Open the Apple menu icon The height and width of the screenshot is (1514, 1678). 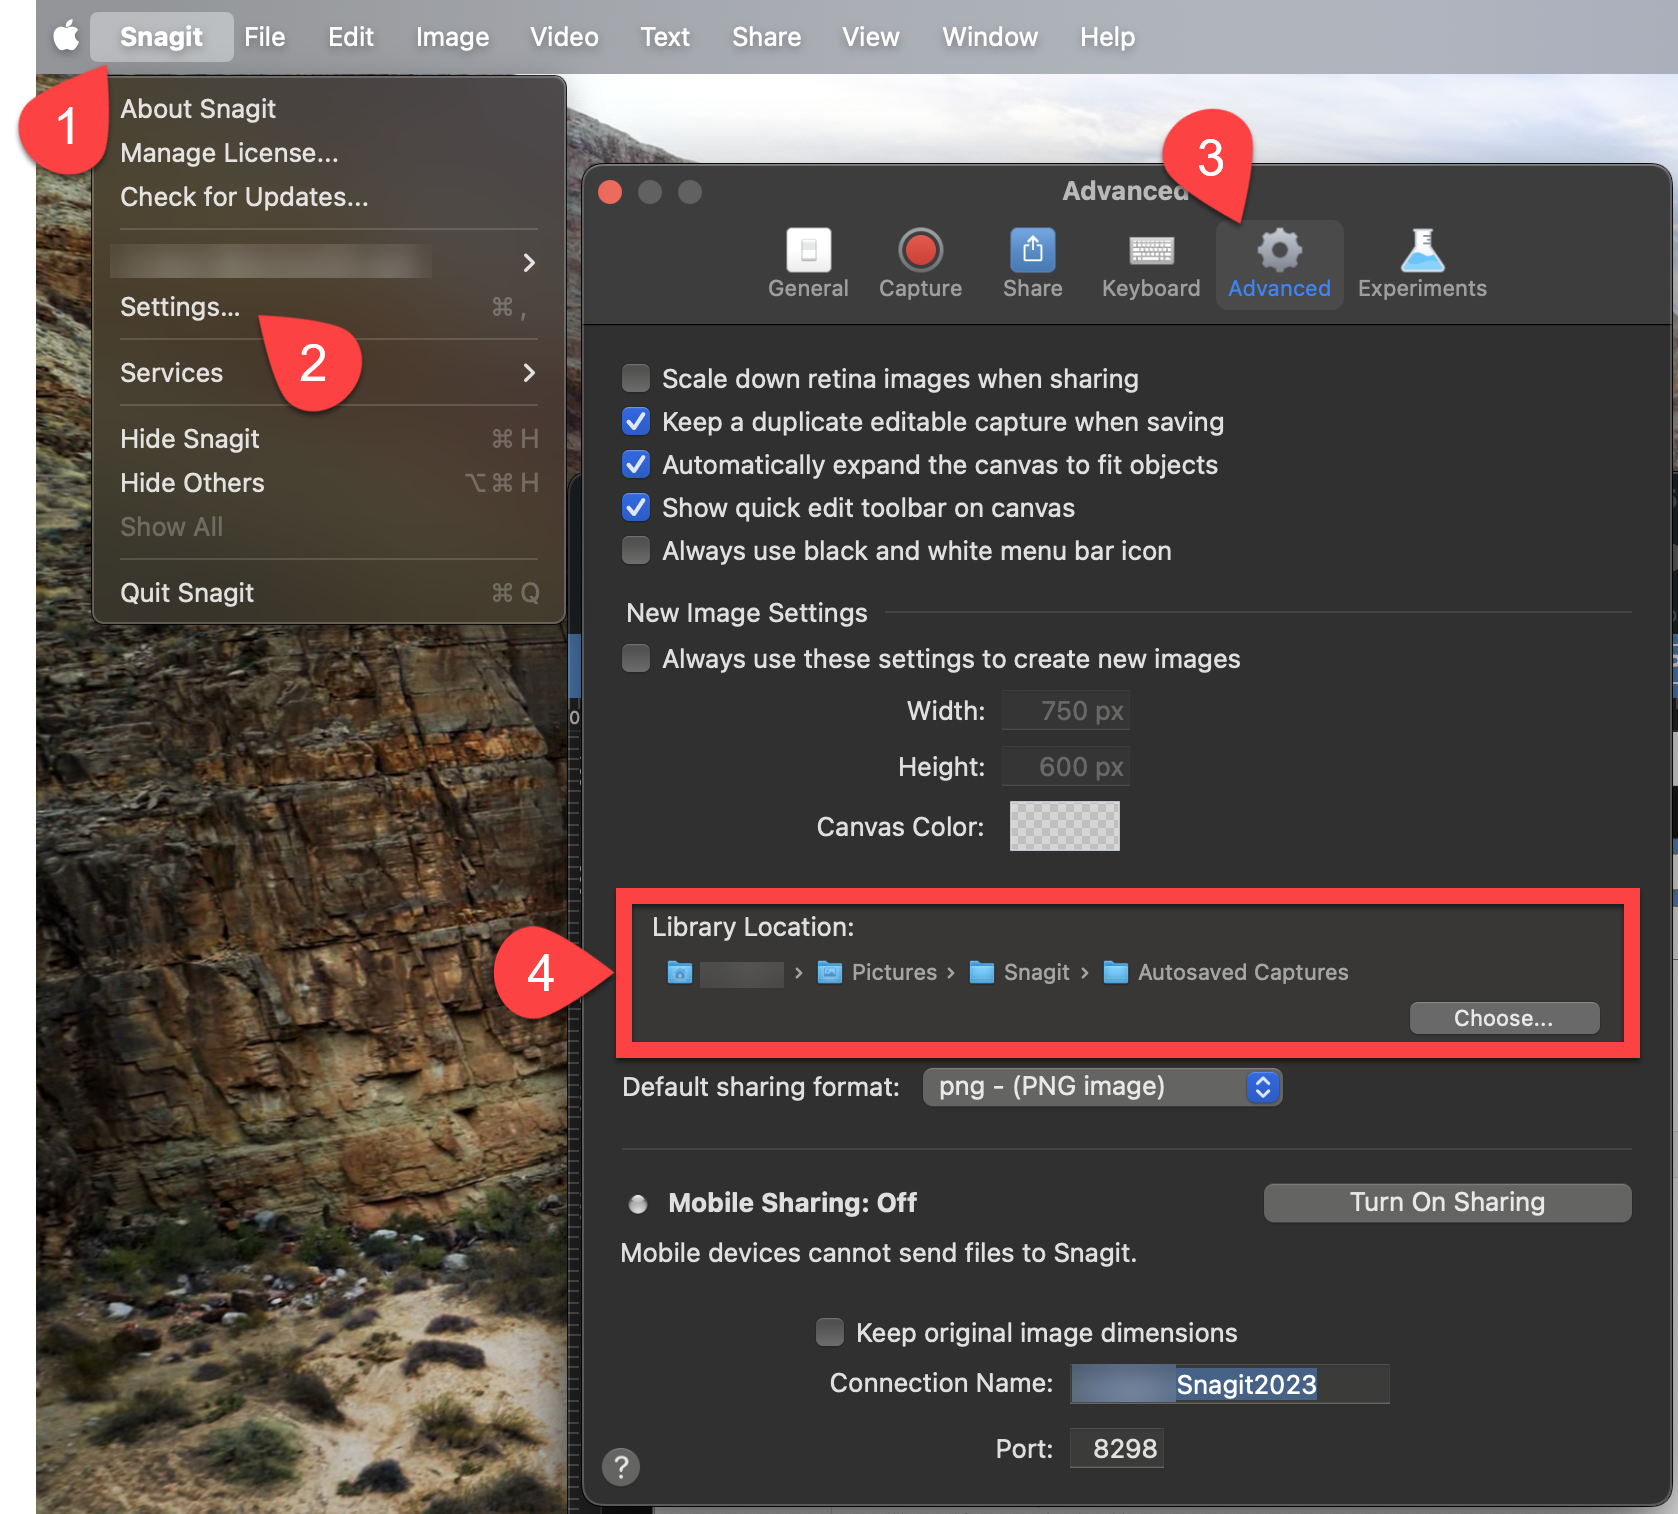(66, 37)
